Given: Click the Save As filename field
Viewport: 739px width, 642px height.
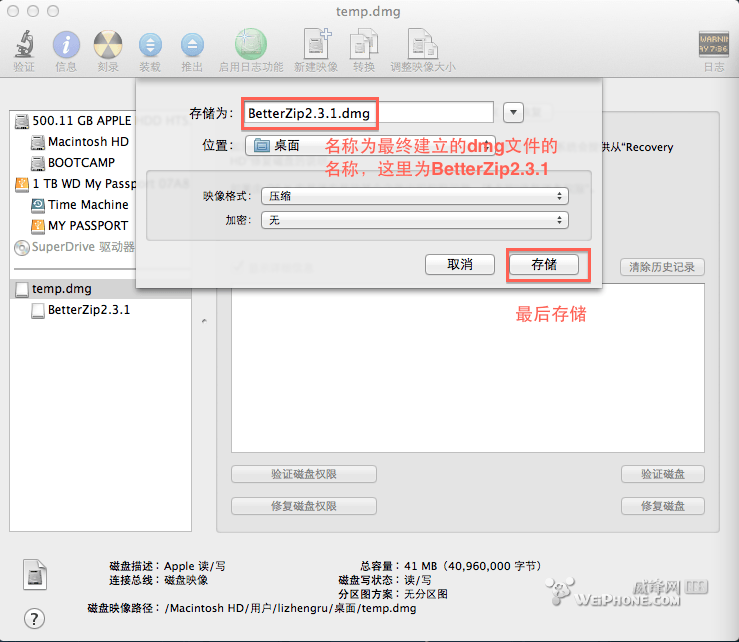Looking at the screenshot, I should [x=369, y=113].
